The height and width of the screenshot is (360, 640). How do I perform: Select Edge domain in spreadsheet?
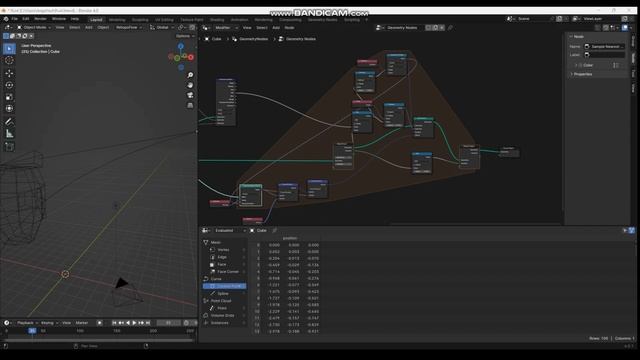click(222, 257)
